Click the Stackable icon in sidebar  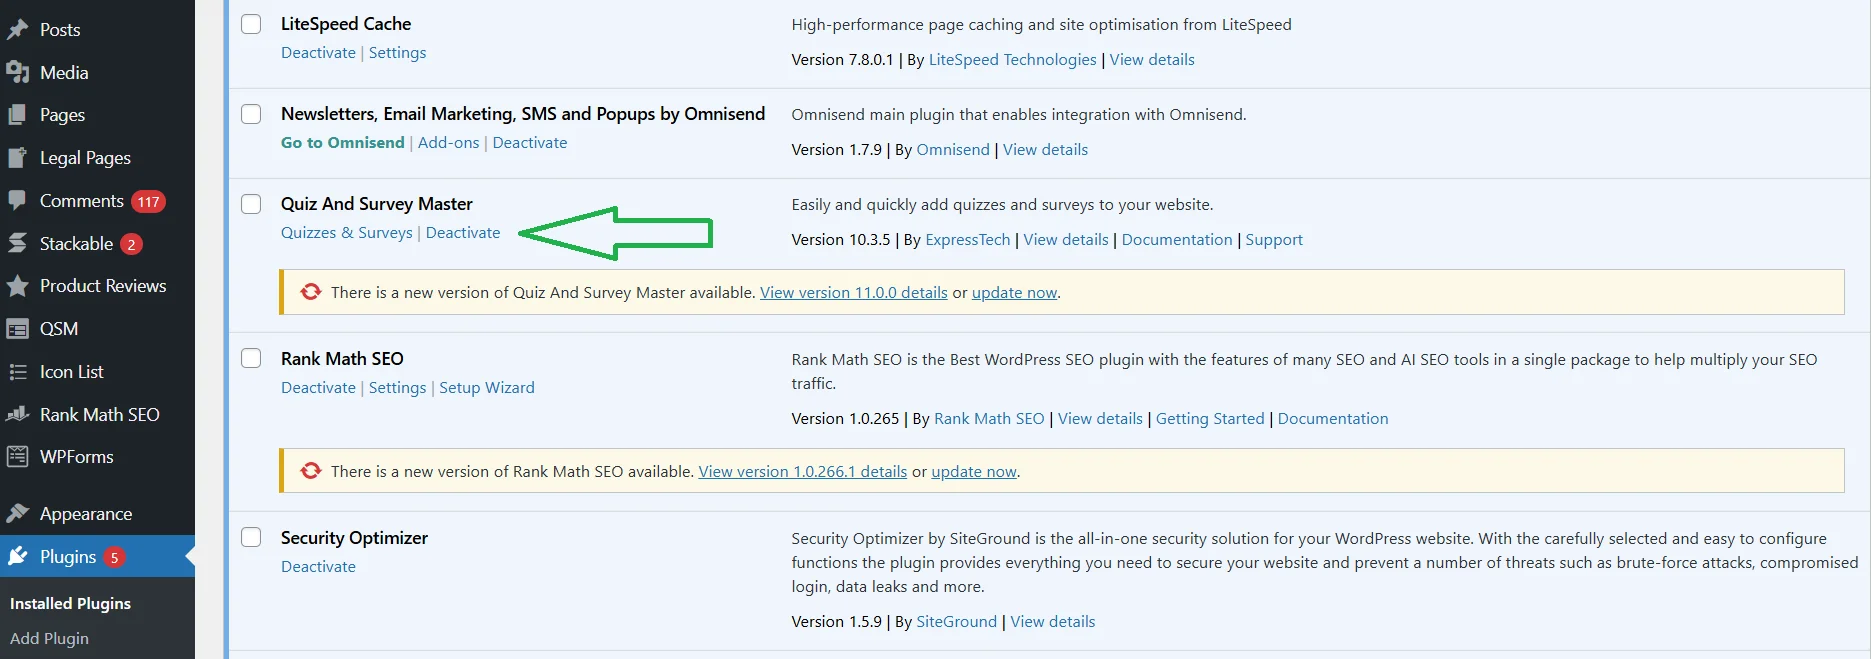[18, 244]
